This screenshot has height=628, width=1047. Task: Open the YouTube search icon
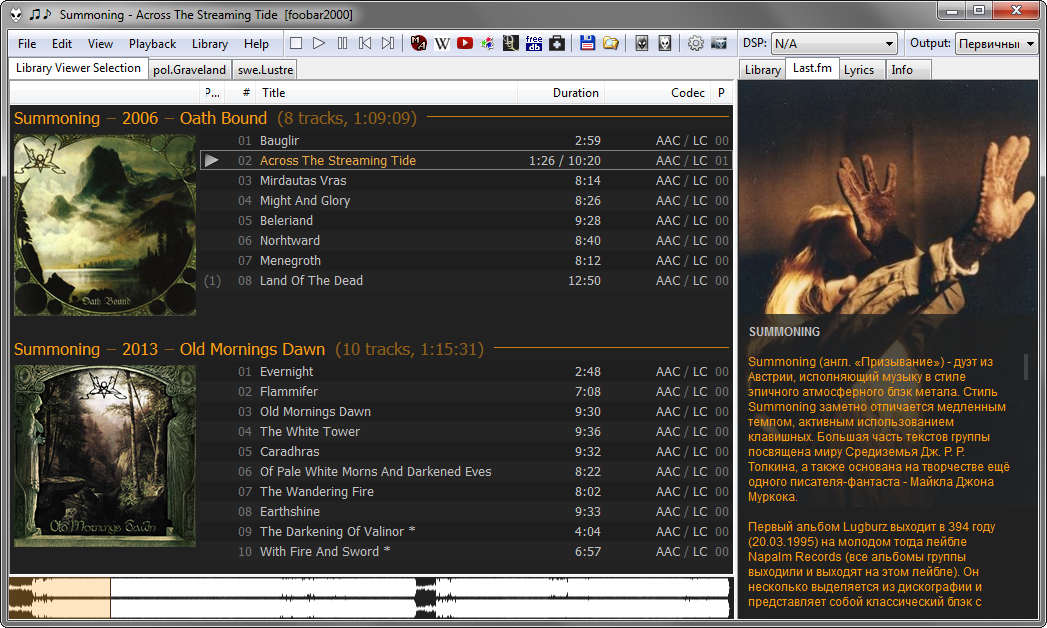coord(465,43)
